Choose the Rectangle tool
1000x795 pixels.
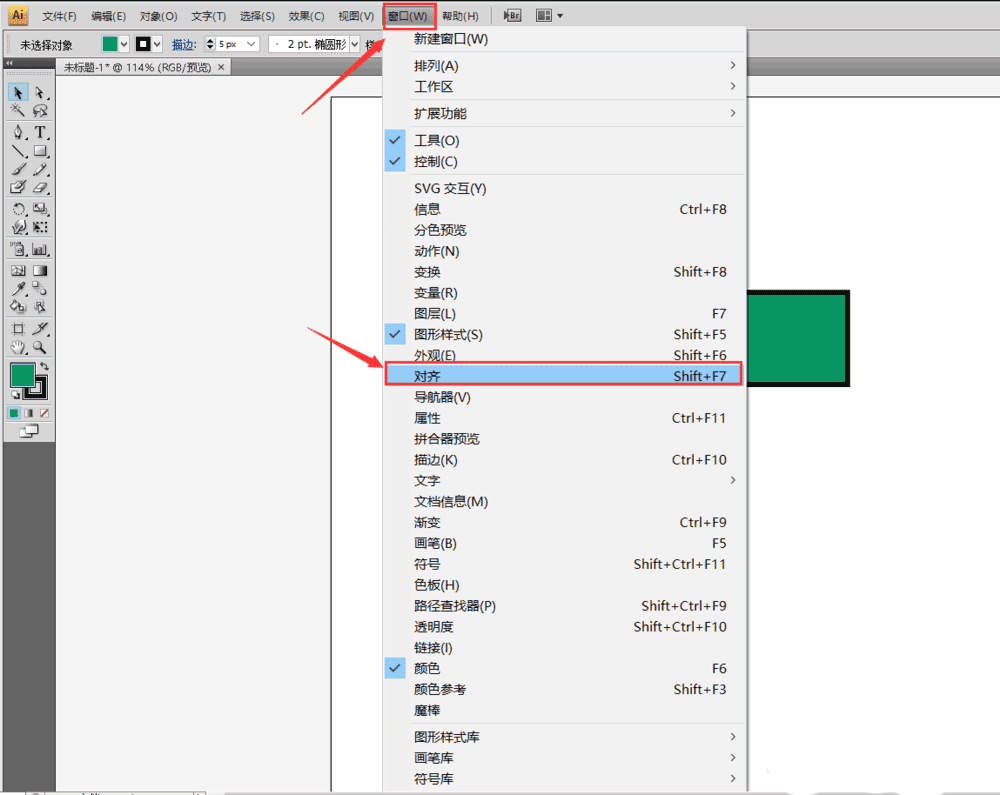(x=40, y=151)
